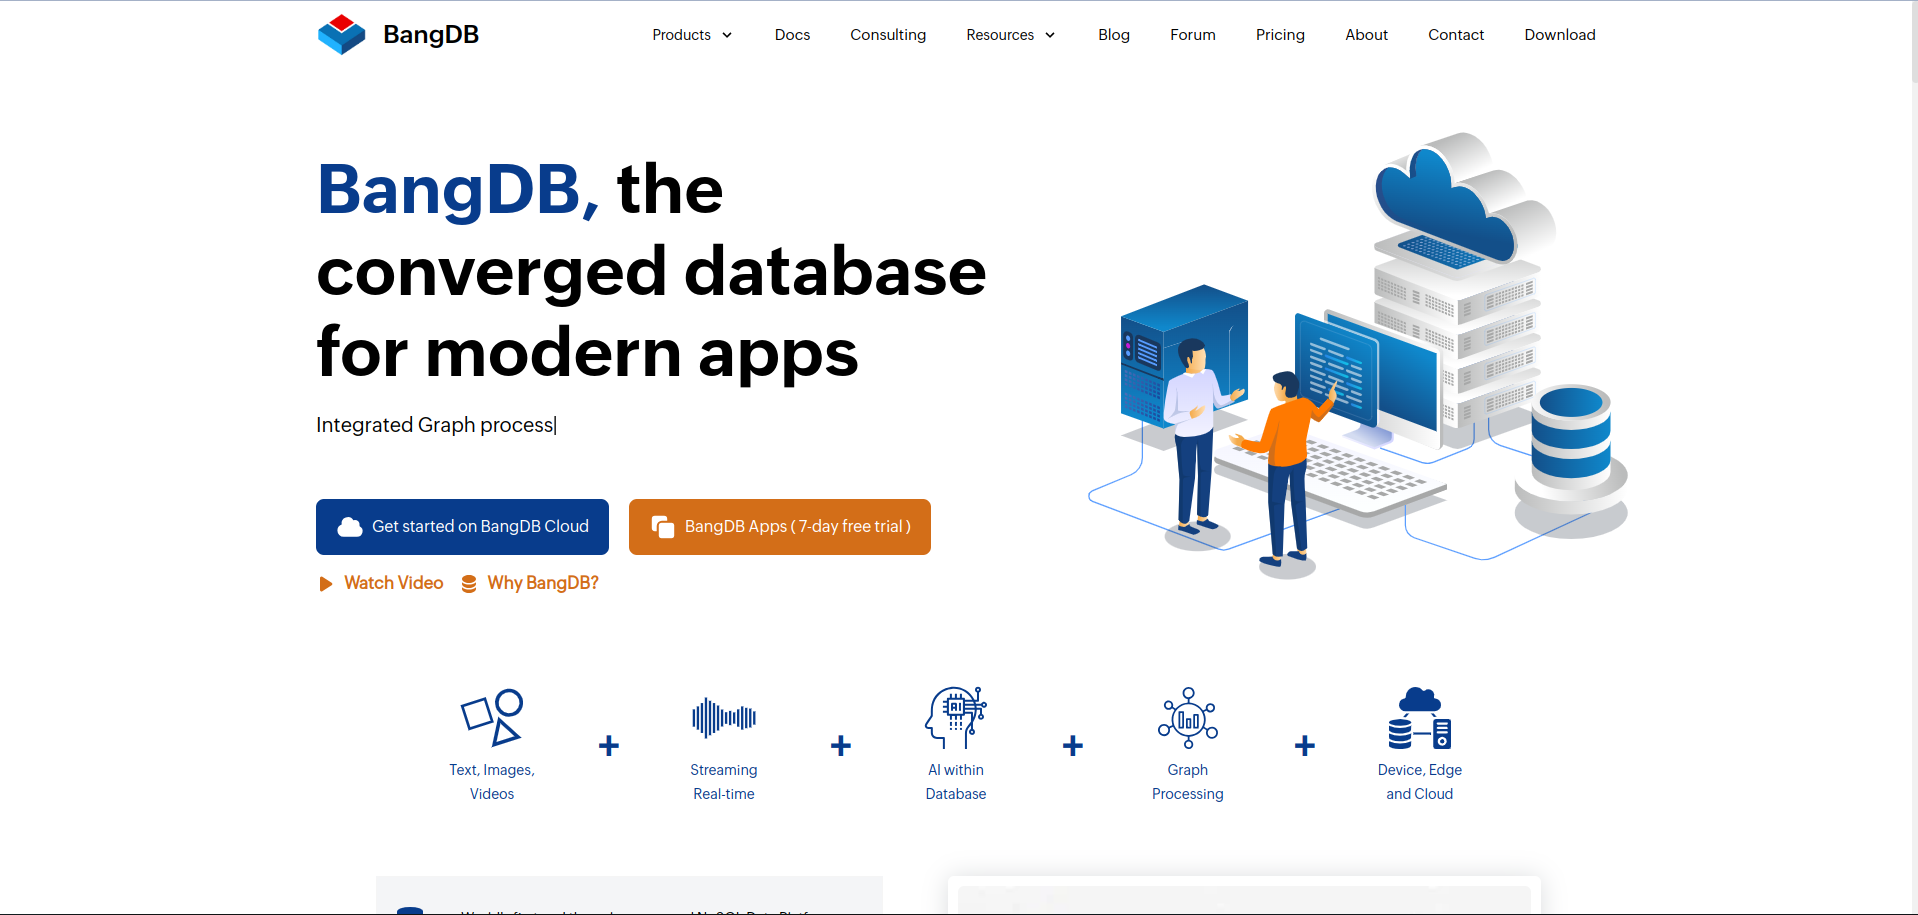Click the hero isometric database illustration

[x=1358, y=356]
